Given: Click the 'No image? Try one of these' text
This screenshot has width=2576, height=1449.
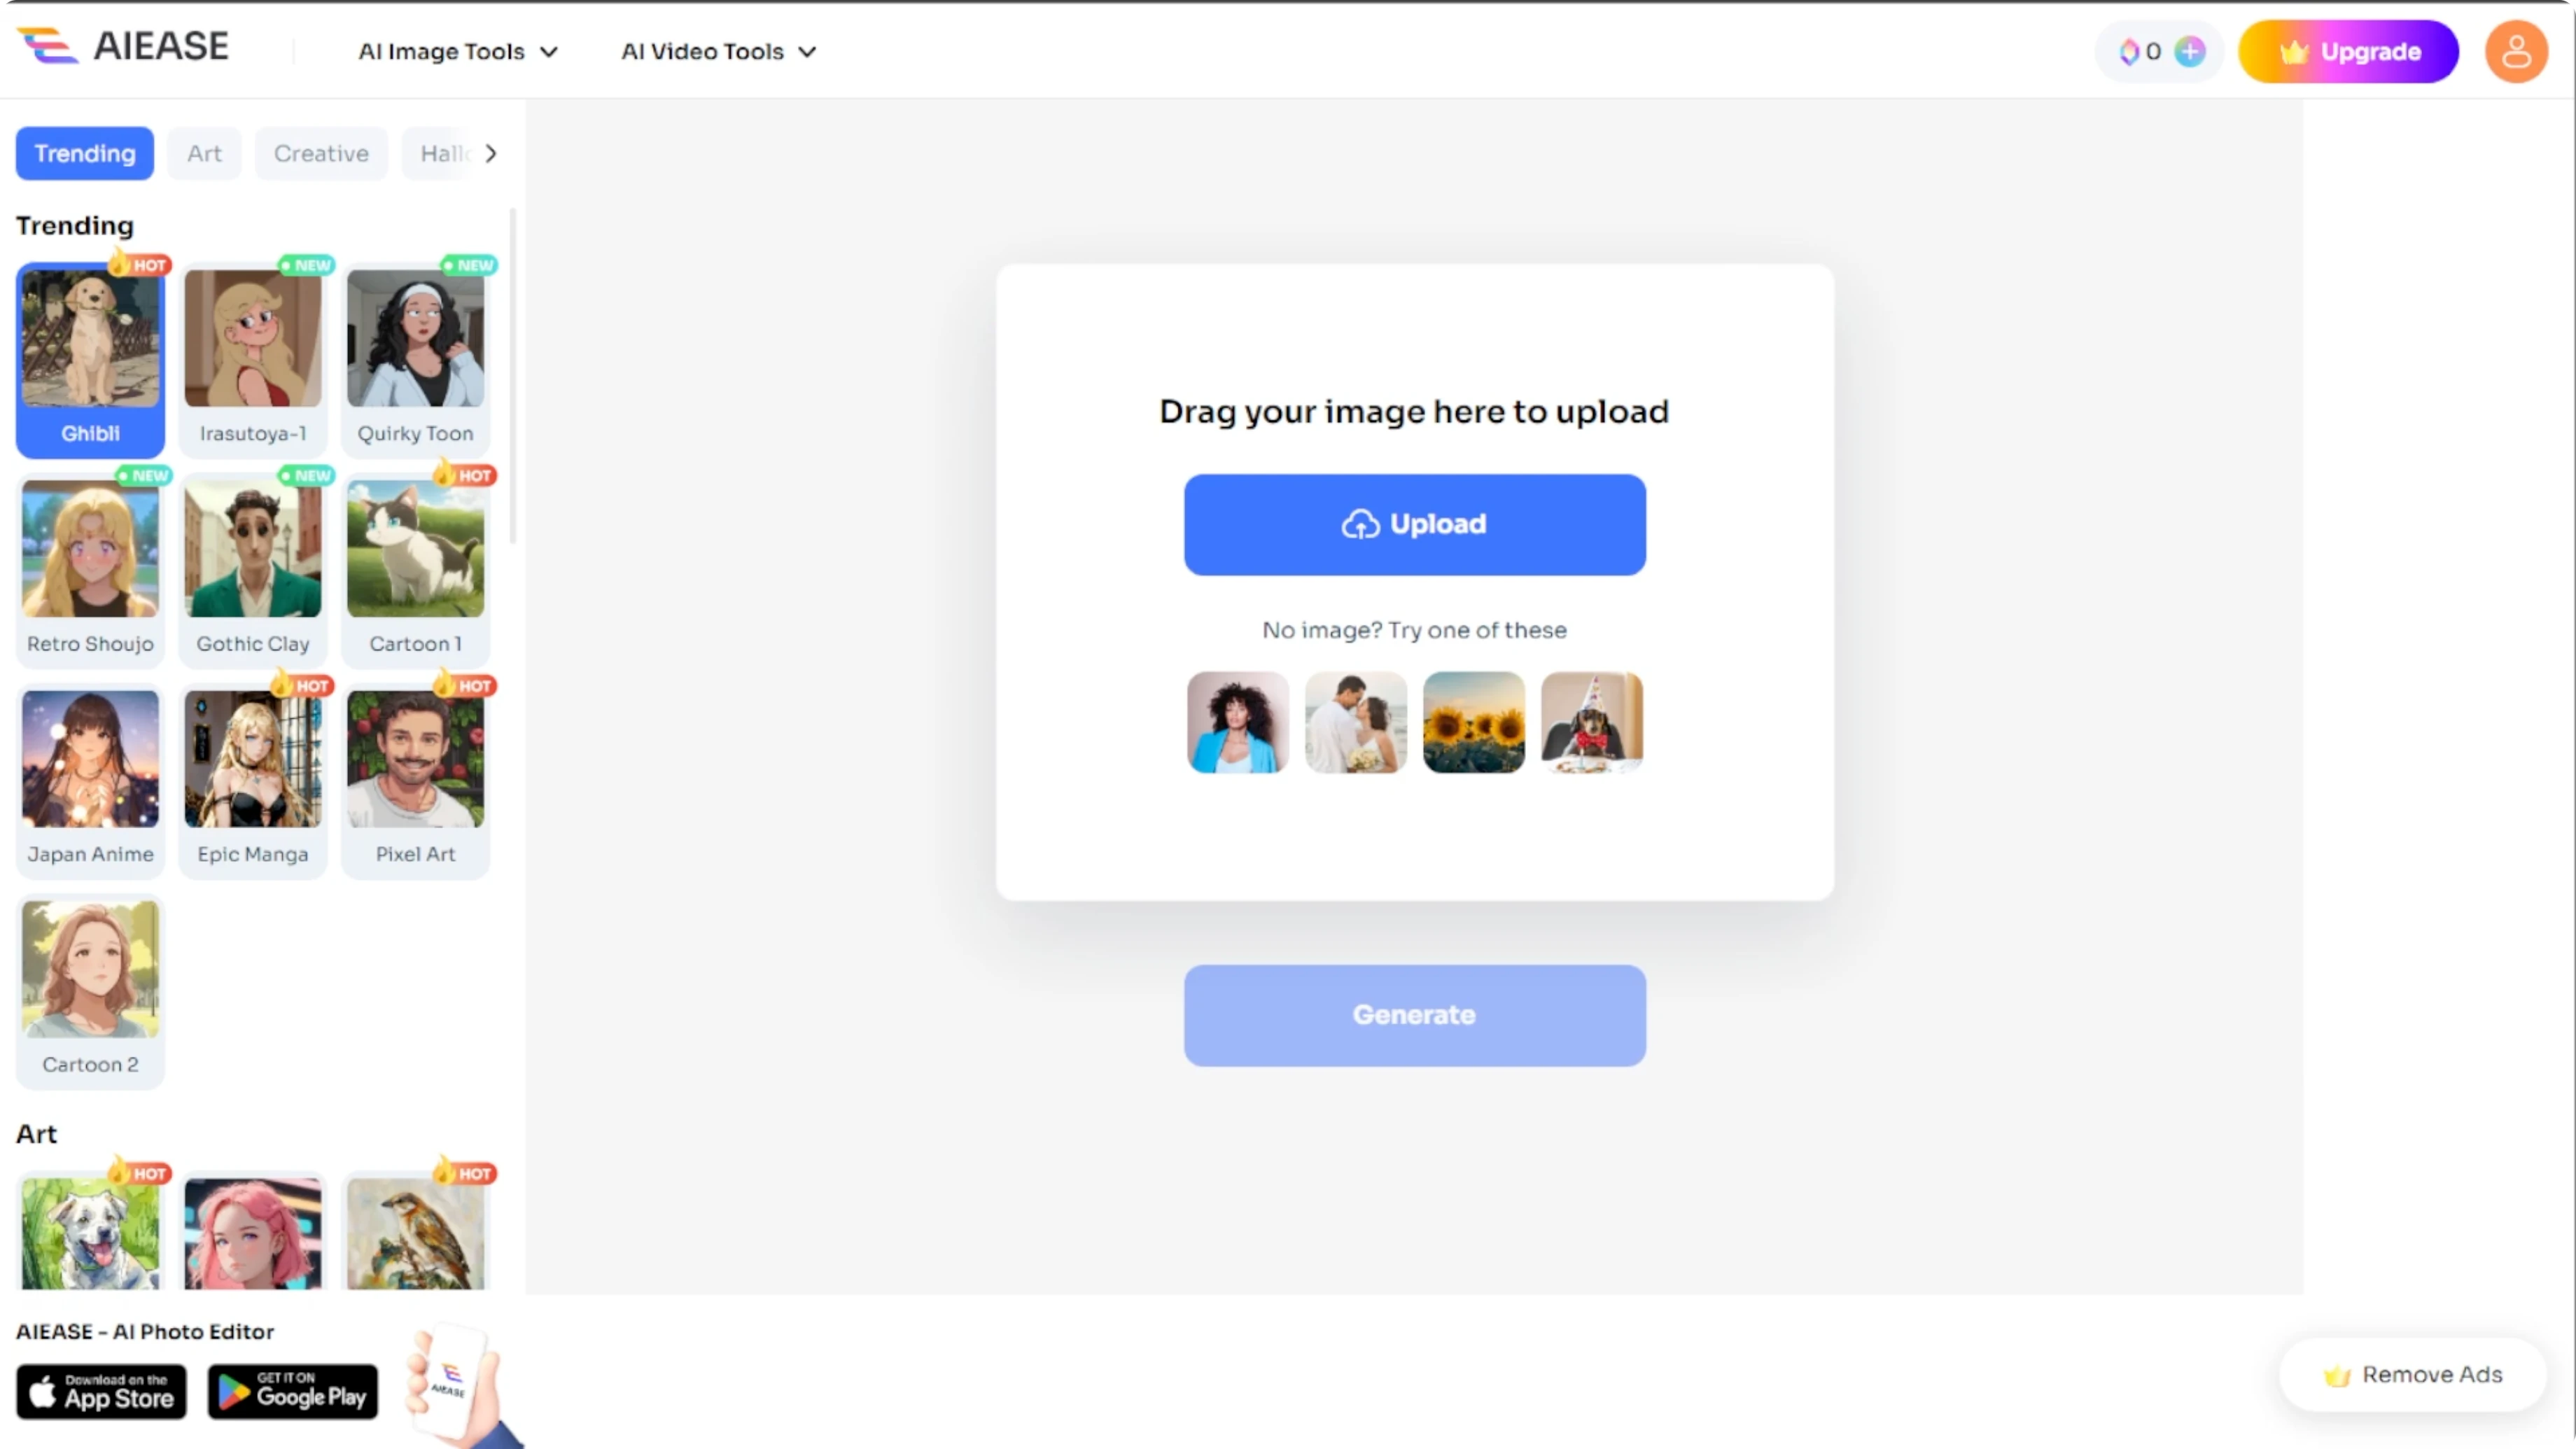Looking at the screenshot, I should [x=1414, y=630].
